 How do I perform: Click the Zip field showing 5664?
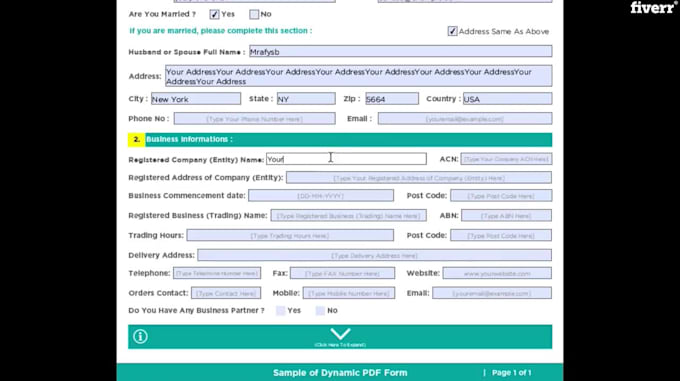point(392,99)
